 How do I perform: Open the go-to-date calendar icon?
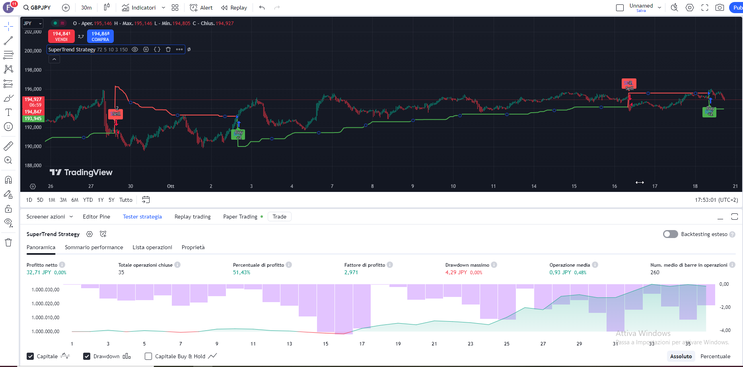point(145,199)
